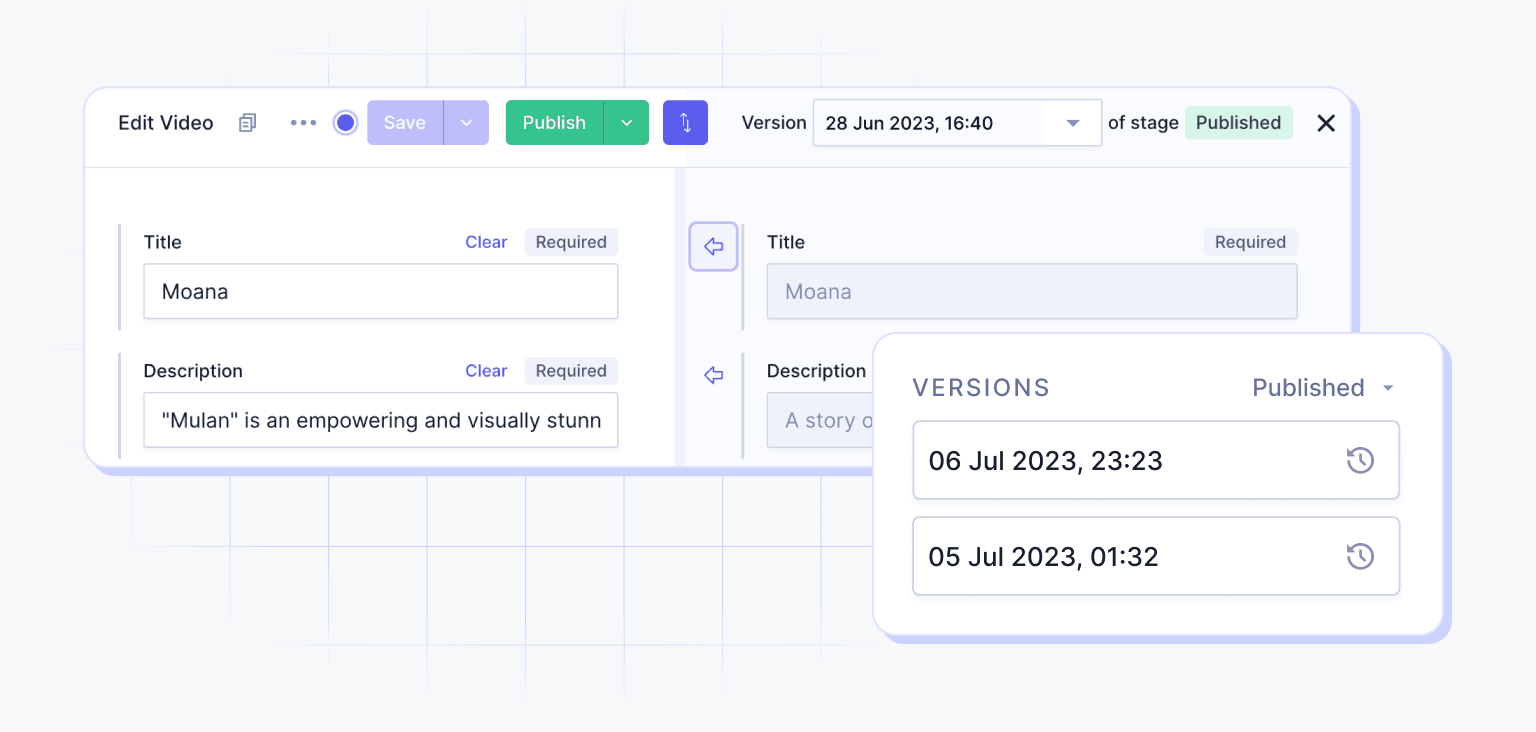Click the blue status circle indicator
The width and height of the screenshot is (1536, 732).
[x=345, y=123]
